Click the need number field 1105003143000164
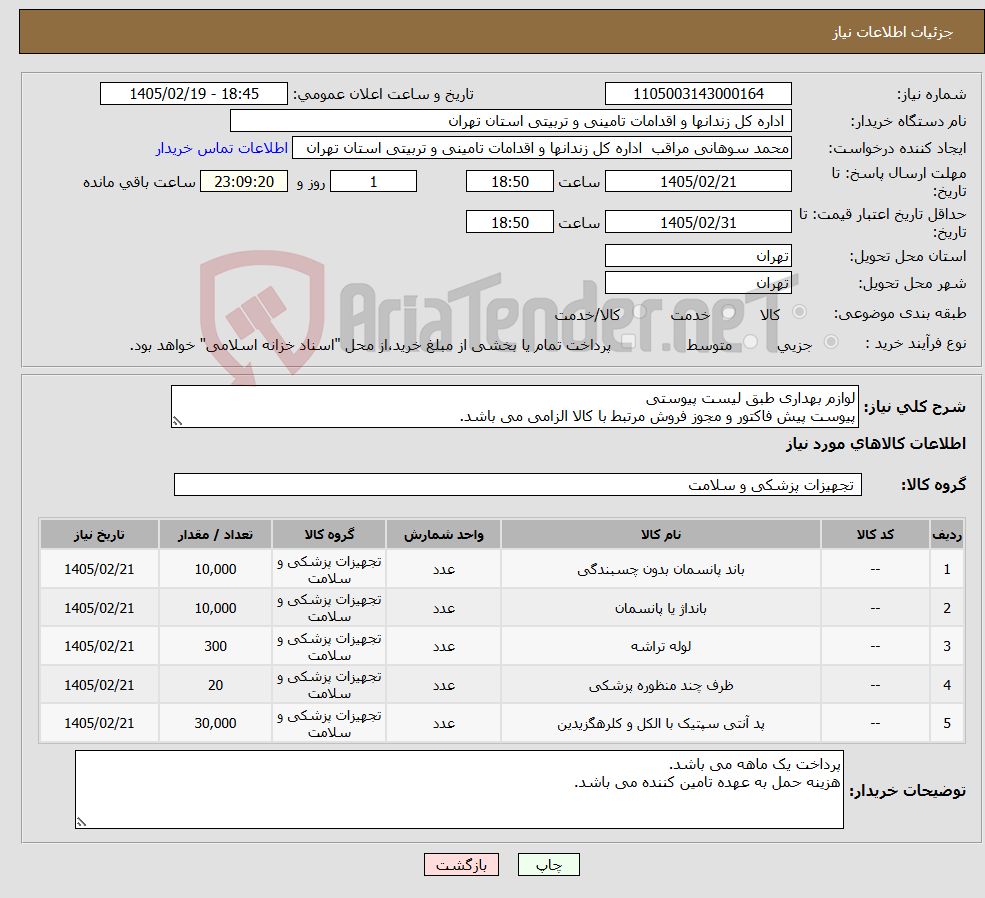 point(698,94)
